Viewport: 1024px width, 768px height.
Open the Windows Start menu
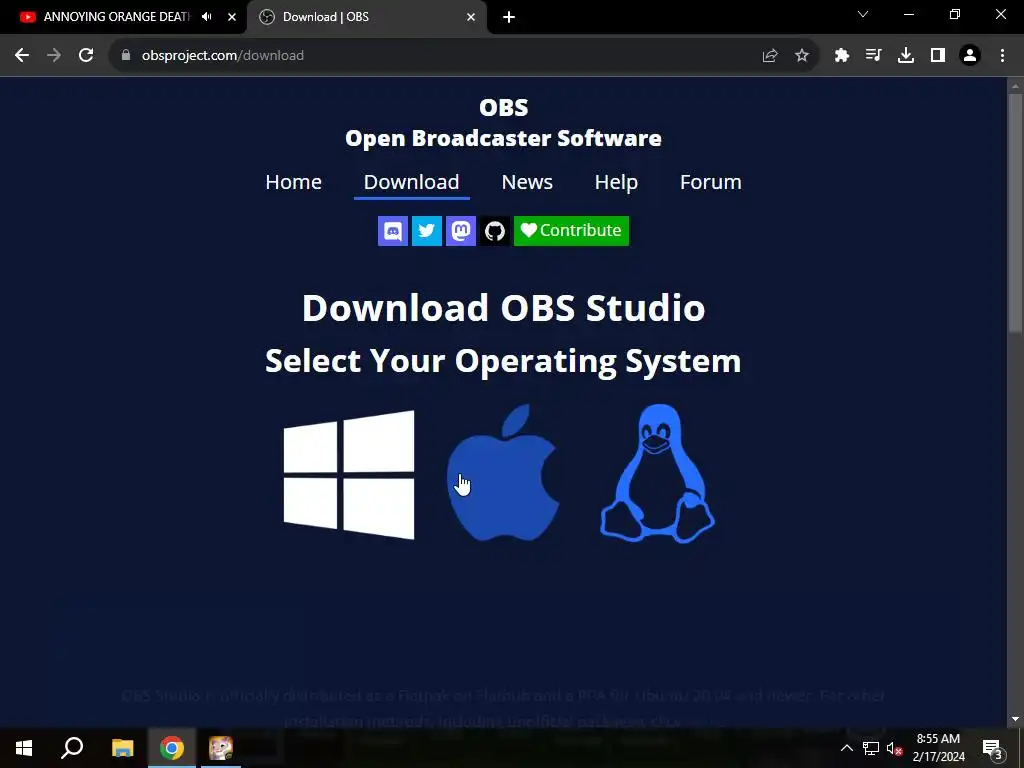[24, 748]
